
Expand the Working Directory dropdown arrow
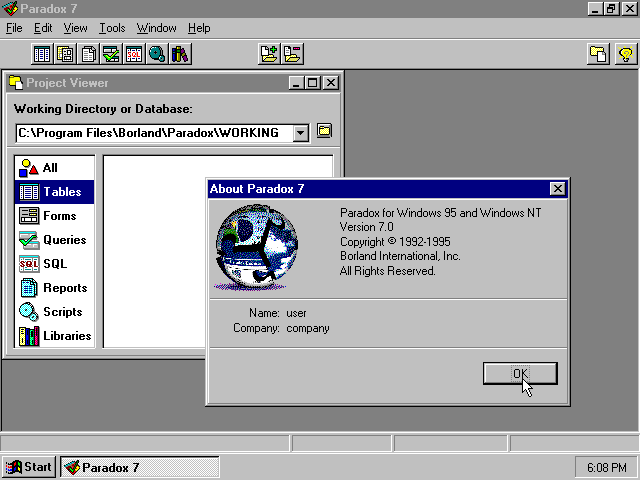pyautogui.click(x=300, y=133)
